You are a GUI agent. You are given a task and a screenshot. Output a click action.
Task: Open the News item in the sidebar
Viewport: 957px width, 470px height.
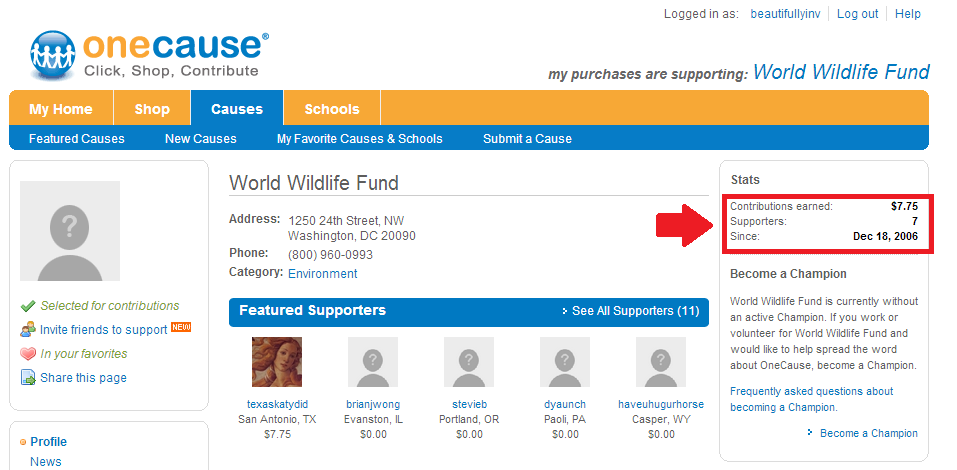pos(46,462)
